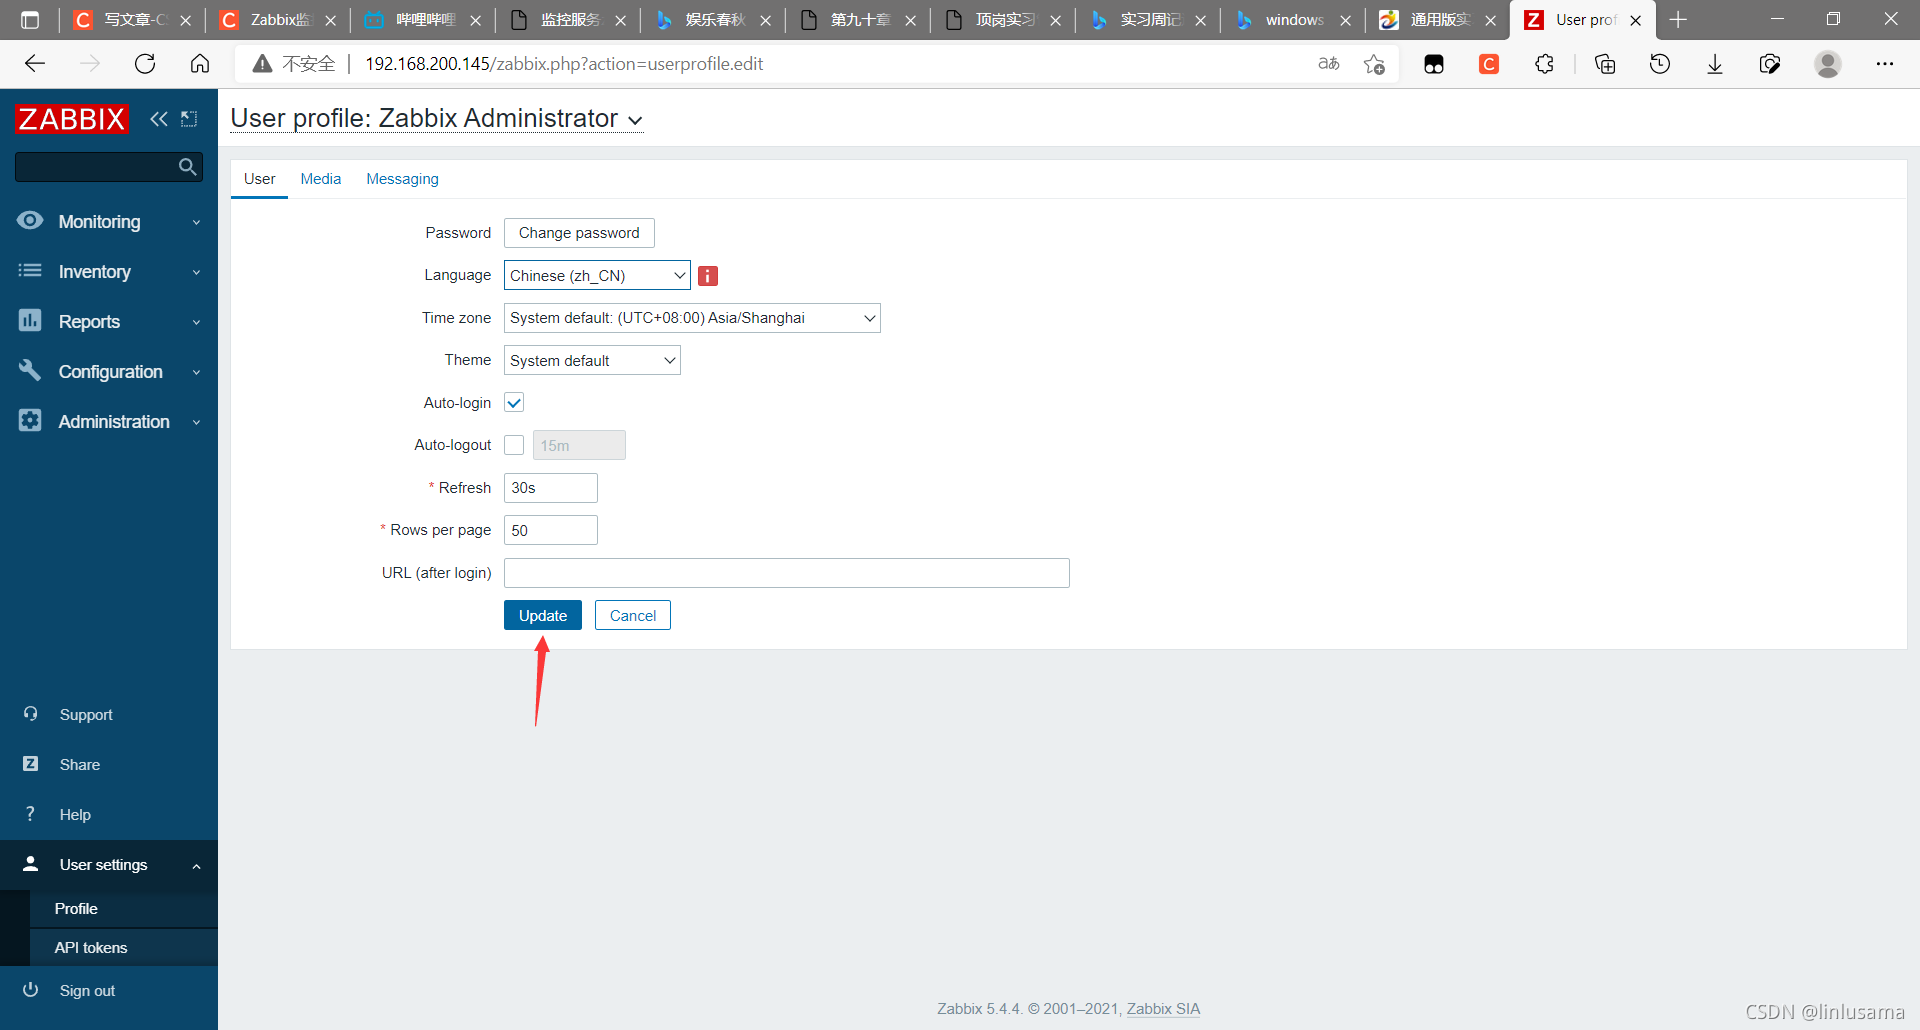Click the Reports chart icon
The image size is (1920, 1030).
click(x=30, y=321)
